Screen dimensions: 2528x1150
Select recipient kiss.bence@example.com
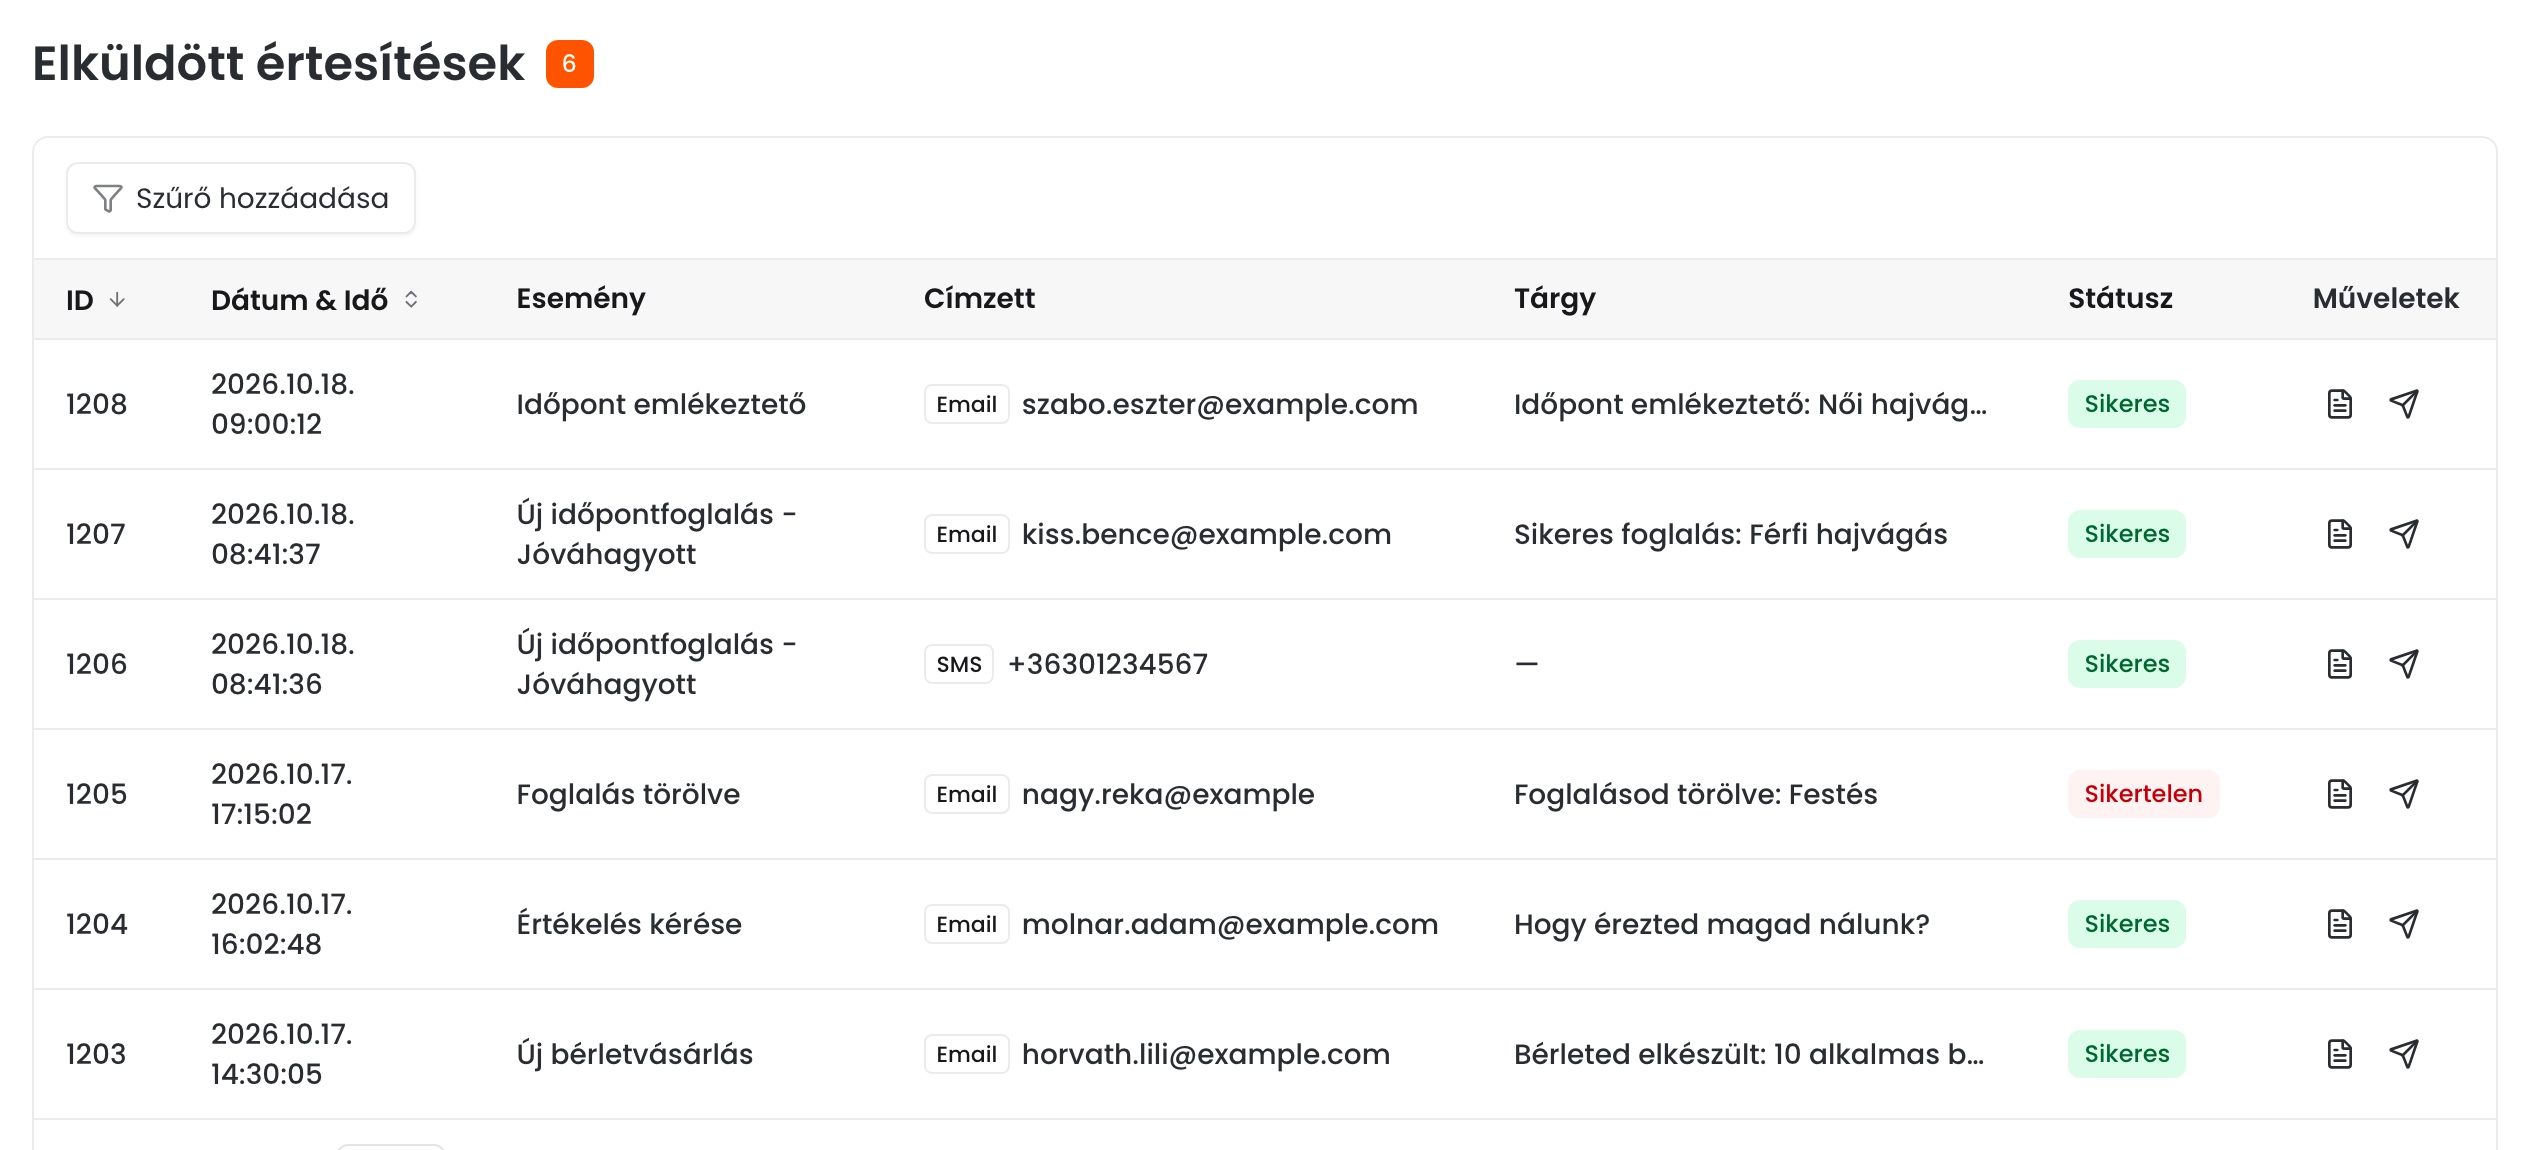click(x=1206, y=534)
